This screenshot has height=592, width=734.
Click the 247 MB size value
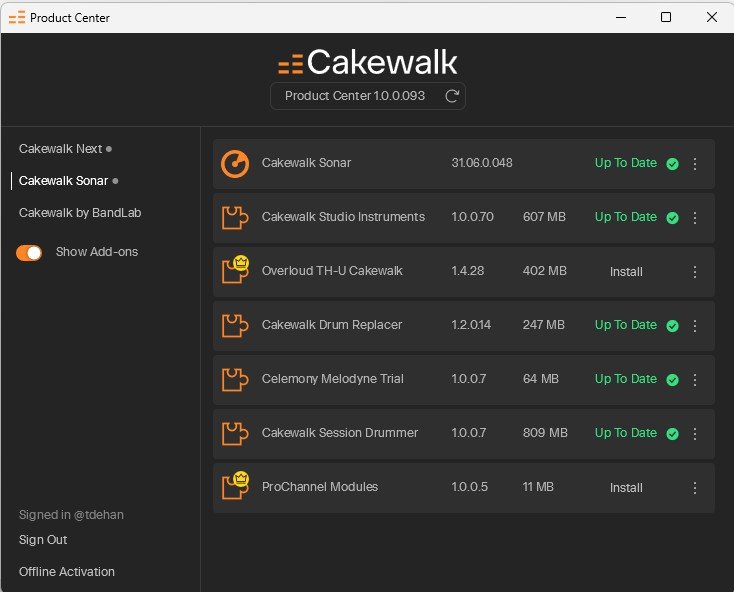[544, 325]
